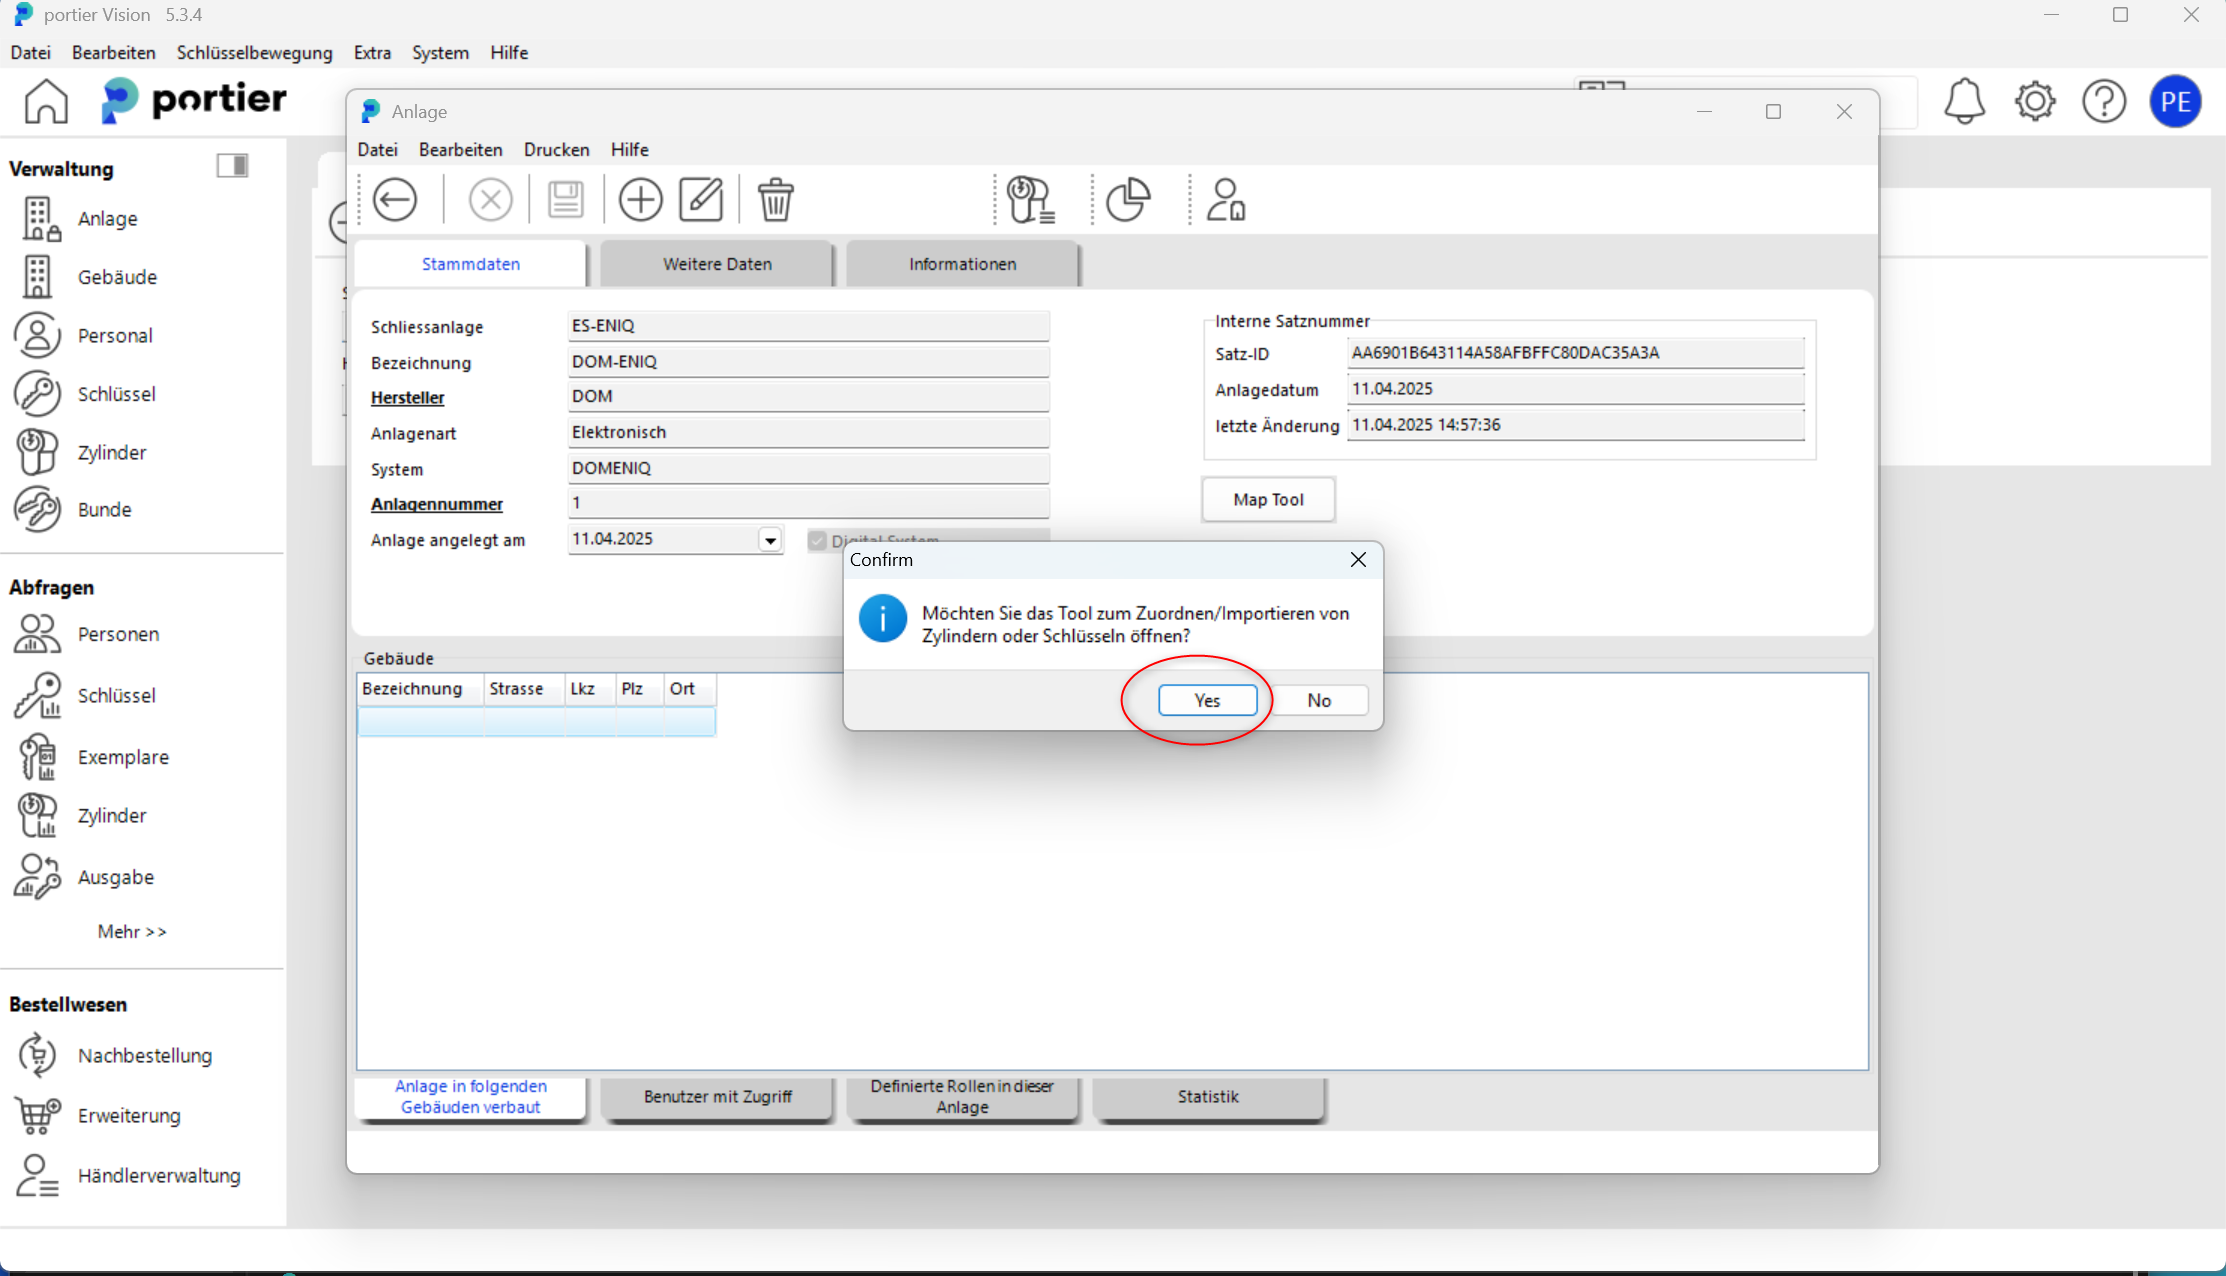Expand Mehr >> in sidebar

131,931
